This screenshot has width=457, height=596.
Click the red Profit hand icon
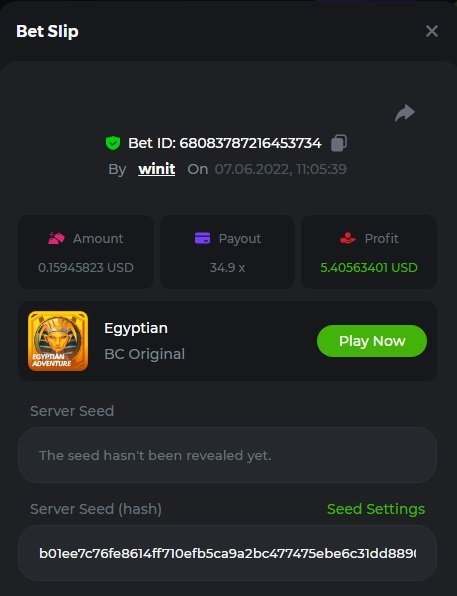click(x=348, y=238)
